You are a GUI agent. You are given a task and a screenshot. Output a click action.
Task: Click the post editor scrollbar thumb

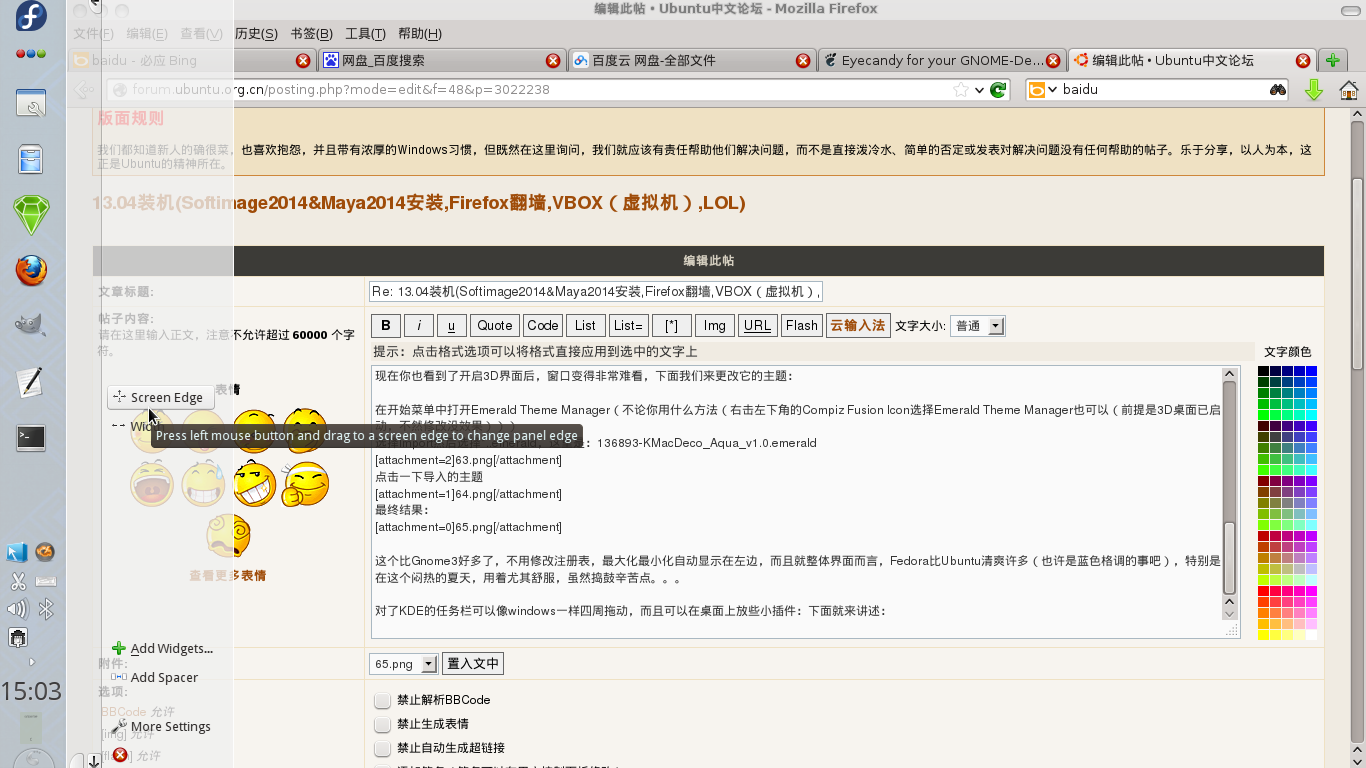click(x=1230, y=556)
